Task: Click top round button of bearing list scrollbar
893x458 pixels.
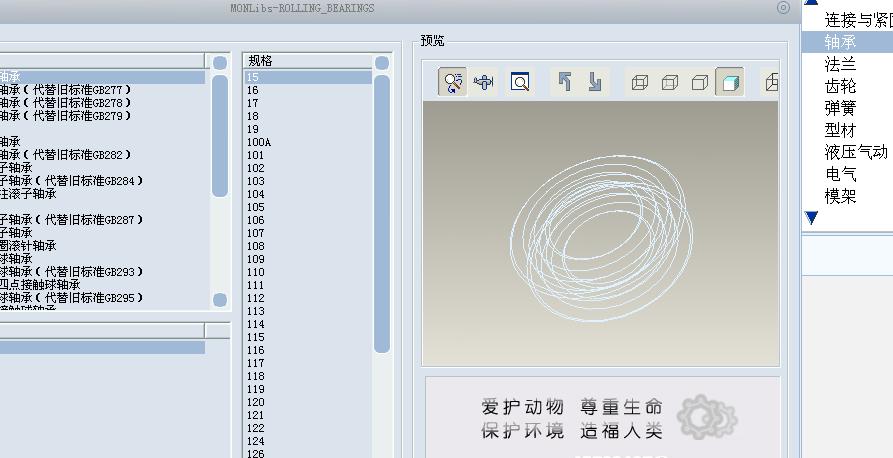Action: click(x=220, y=63)
